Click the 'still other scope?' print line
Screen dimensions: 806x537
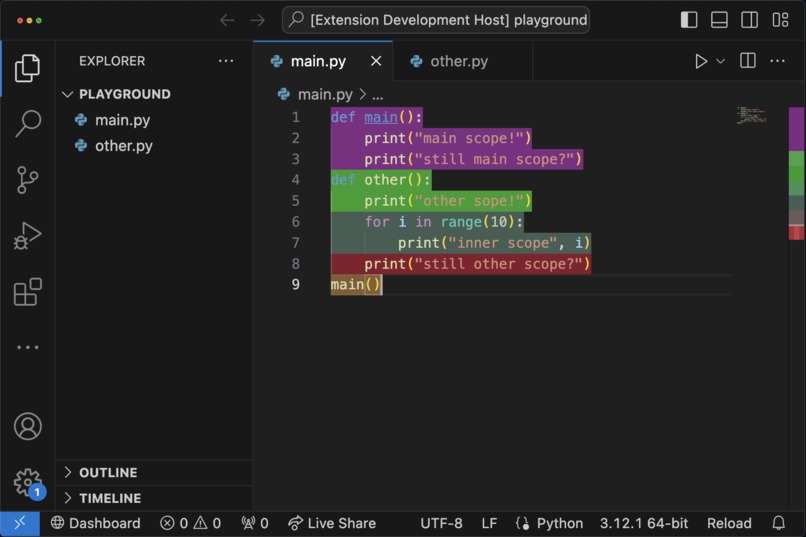477,264
